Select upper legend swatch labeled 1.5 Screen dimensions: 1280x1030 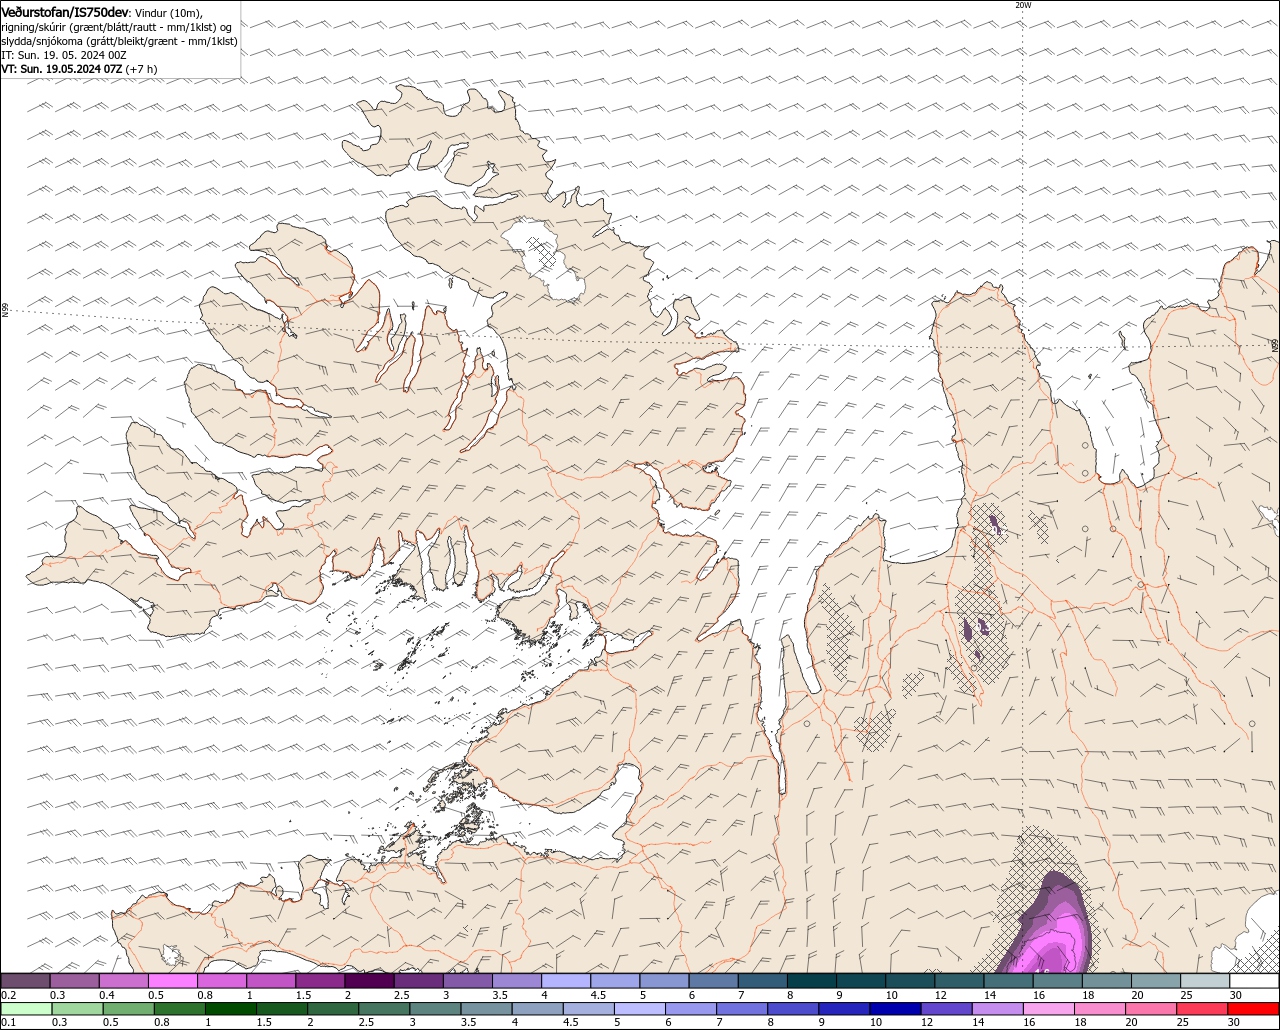321,981
